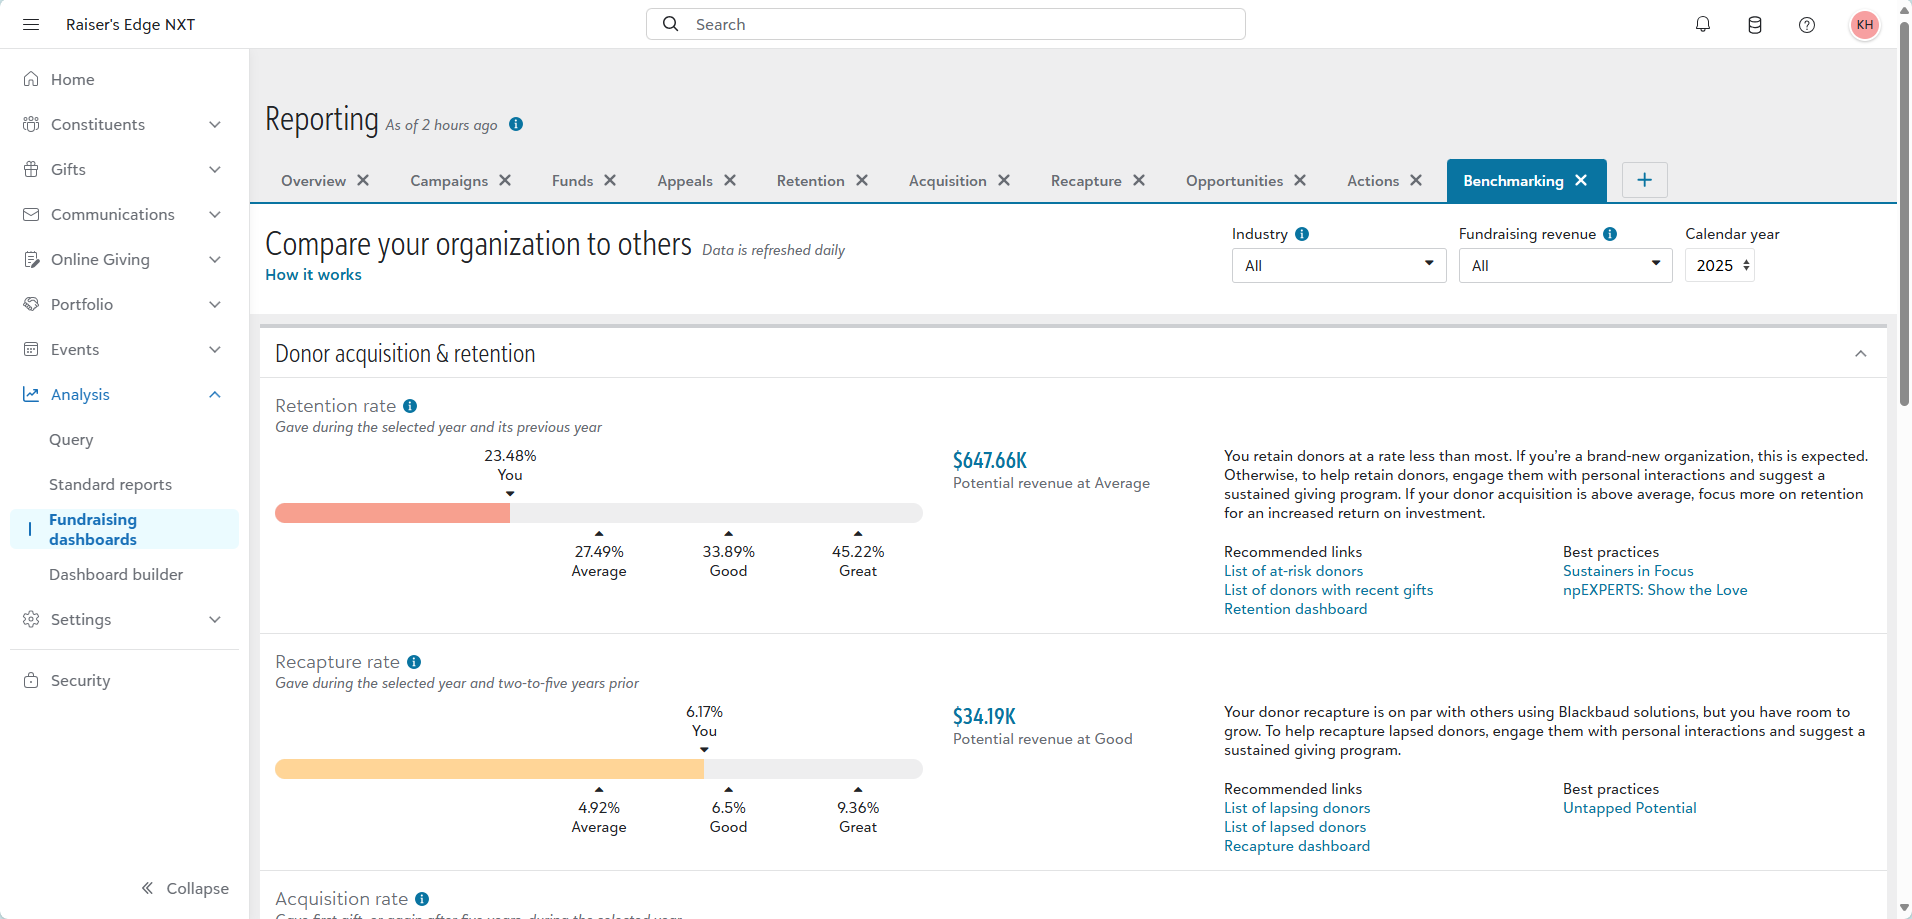Image resolution: width=1912 pixels, height=919 pixels.
Task: Close the Campaigns tab
Action: tap(506, 180)
